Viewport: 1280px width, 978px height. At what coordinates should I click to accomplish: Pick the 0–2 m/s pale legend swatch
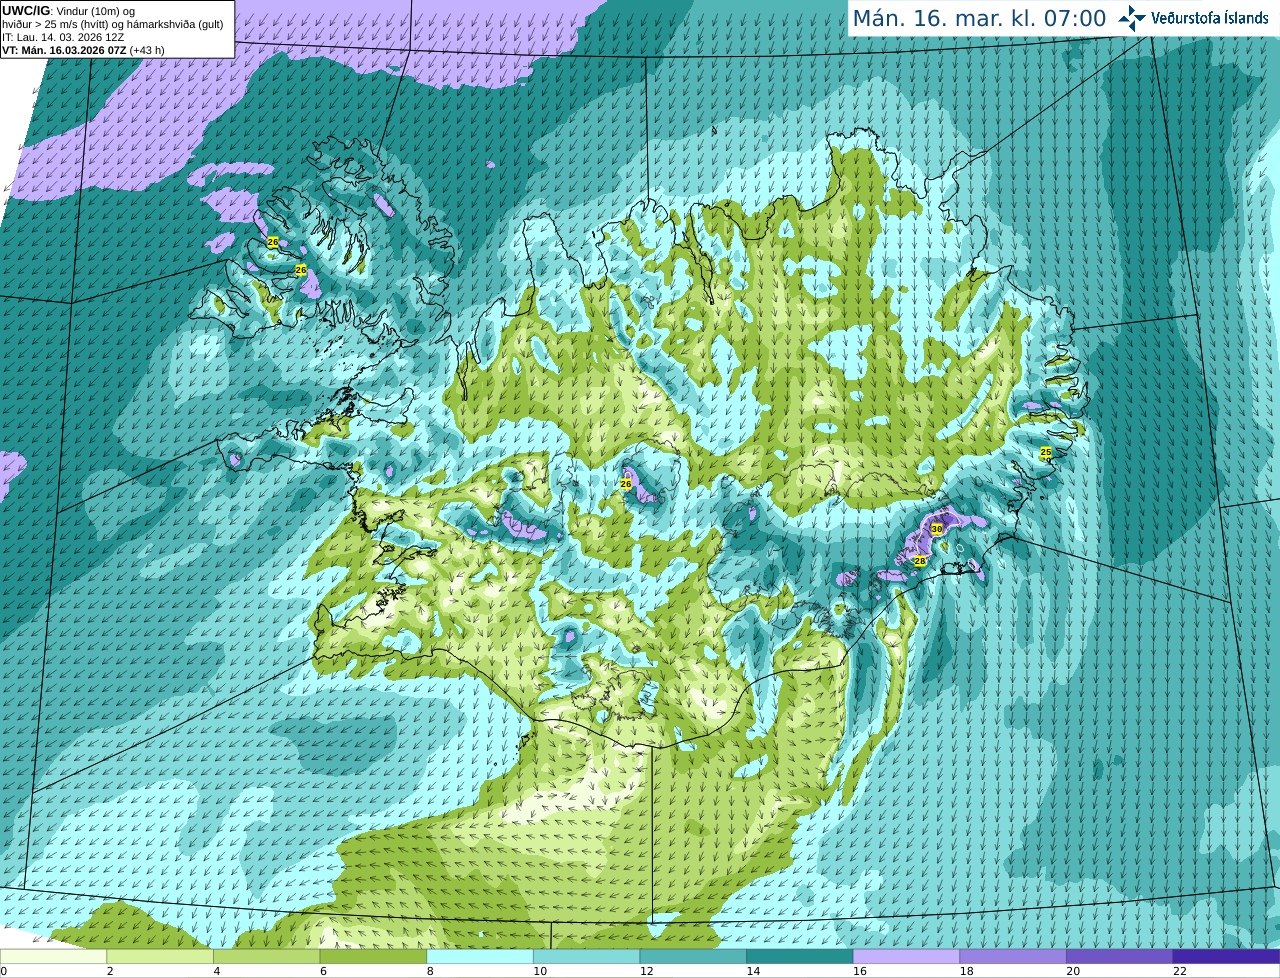click(53, 956)
